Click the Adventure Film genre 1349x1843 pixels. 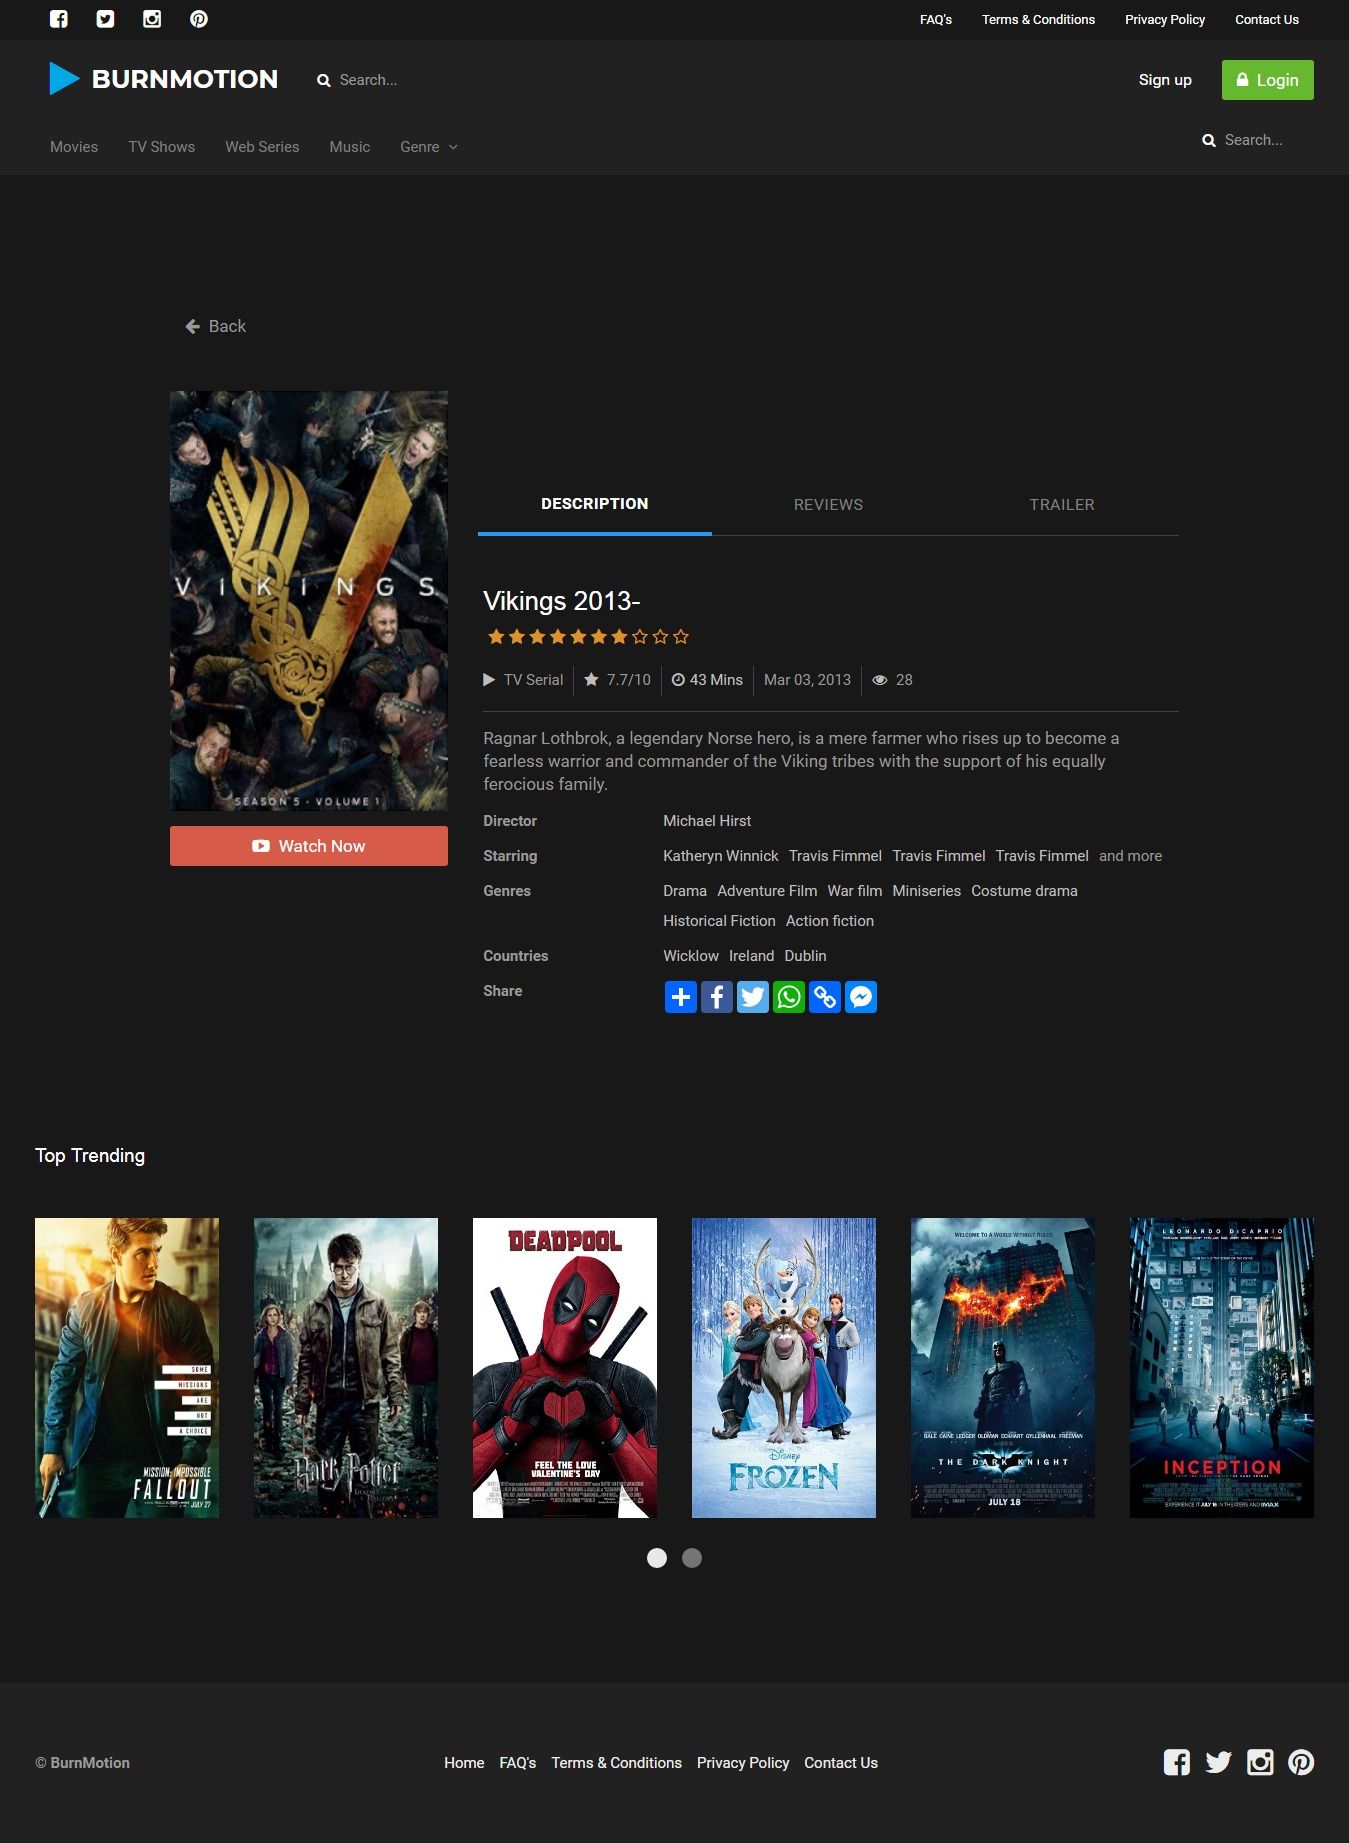[x=767, y=891]
